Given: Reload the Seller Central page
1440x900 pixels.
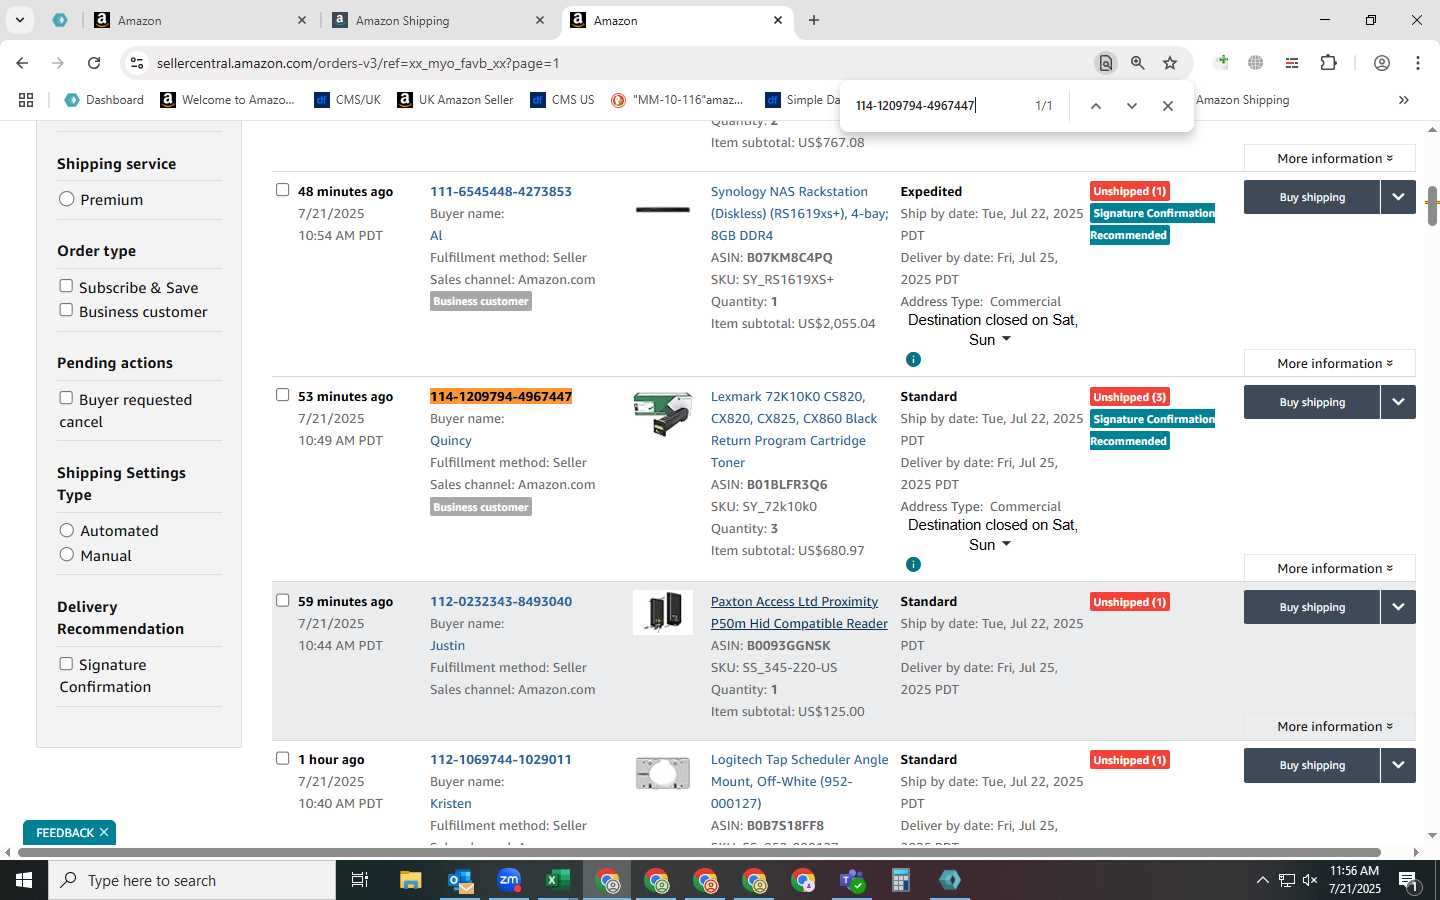Looking at the screenshot, I should click(x=94, y=63).
